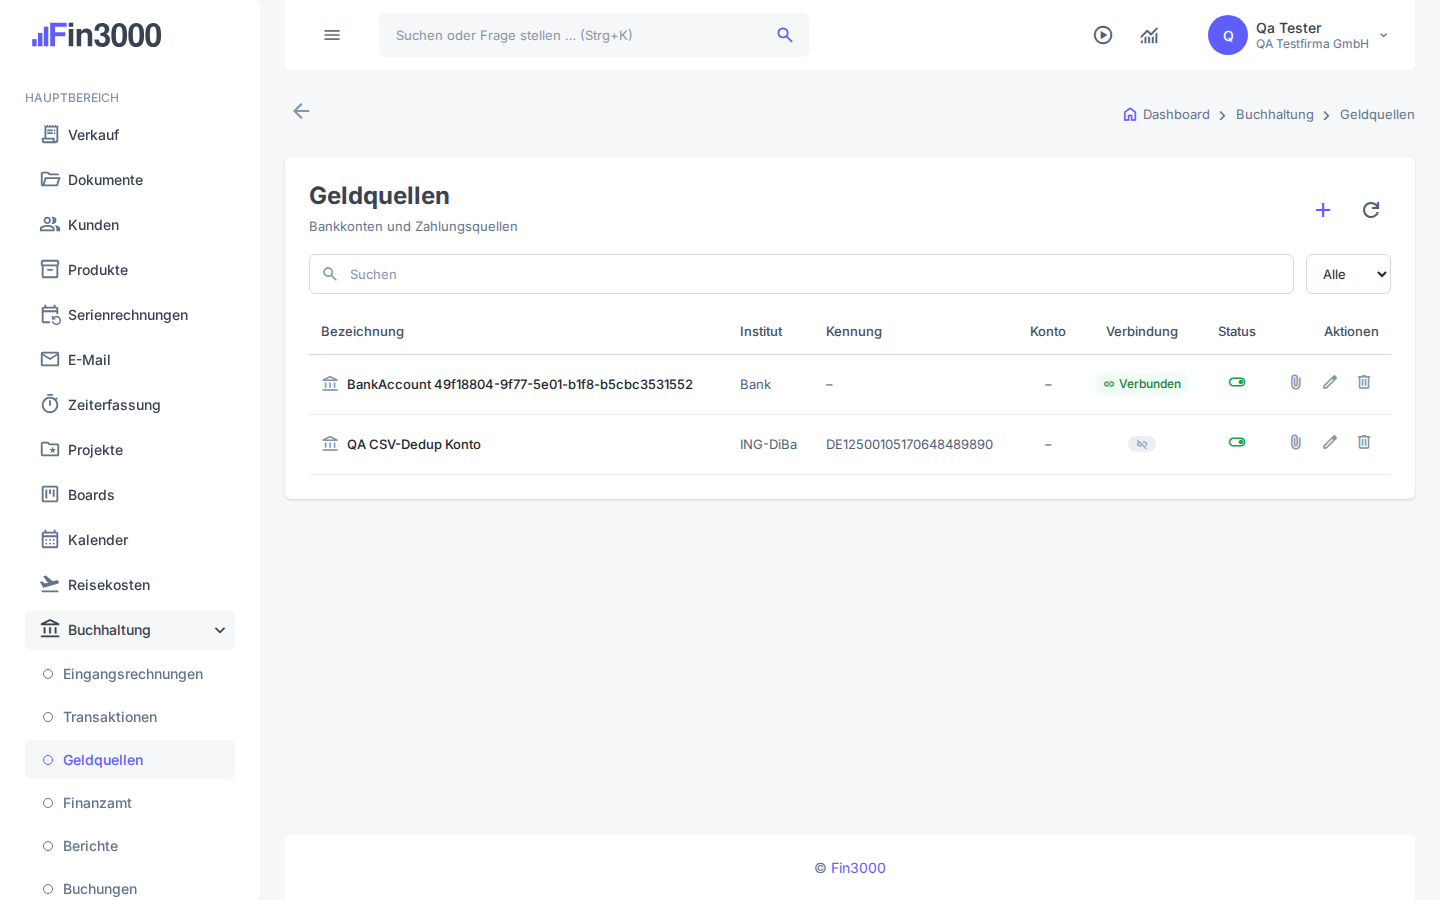Open the analytics chart icon in header
Viewport: 1440px width, 900px height.
[1149, 35]
